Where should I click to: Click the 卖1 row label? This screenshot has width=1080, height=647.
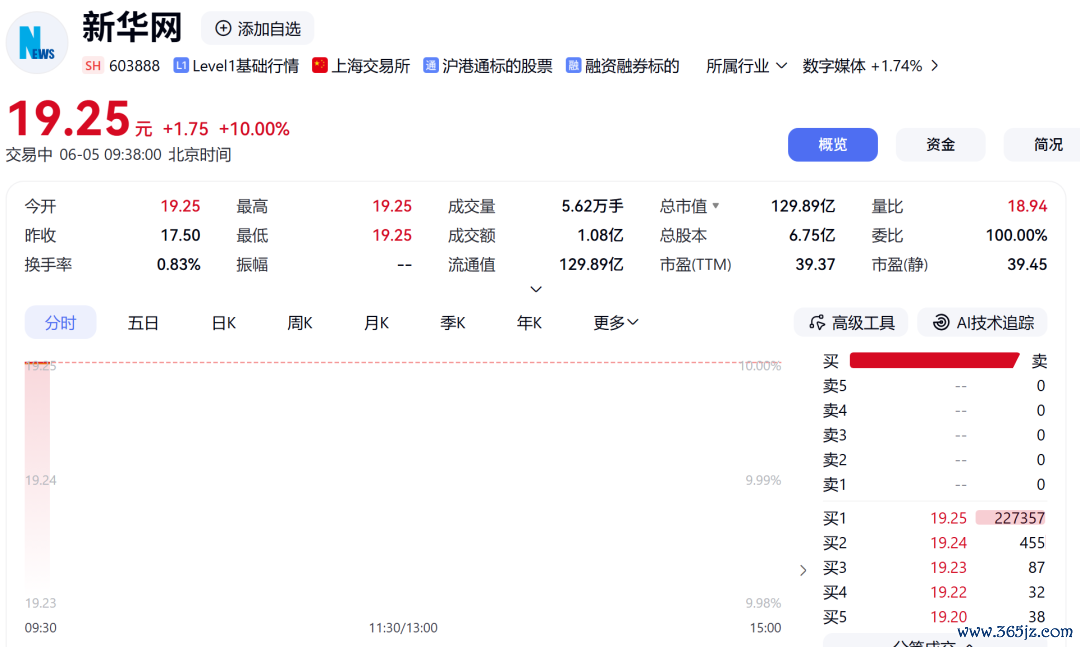coord(835,485)
